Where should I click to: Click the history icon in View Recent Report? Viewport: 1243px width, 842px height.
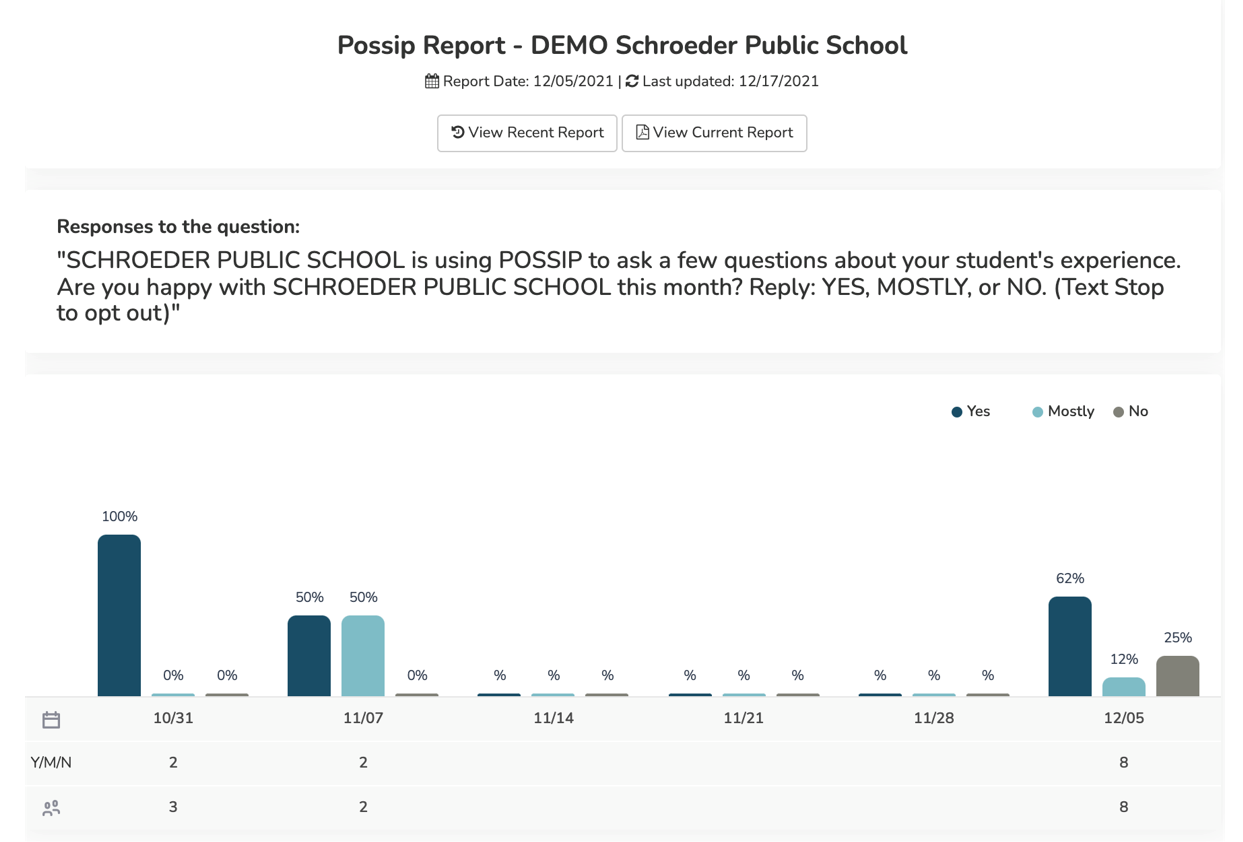coord(457,132)
